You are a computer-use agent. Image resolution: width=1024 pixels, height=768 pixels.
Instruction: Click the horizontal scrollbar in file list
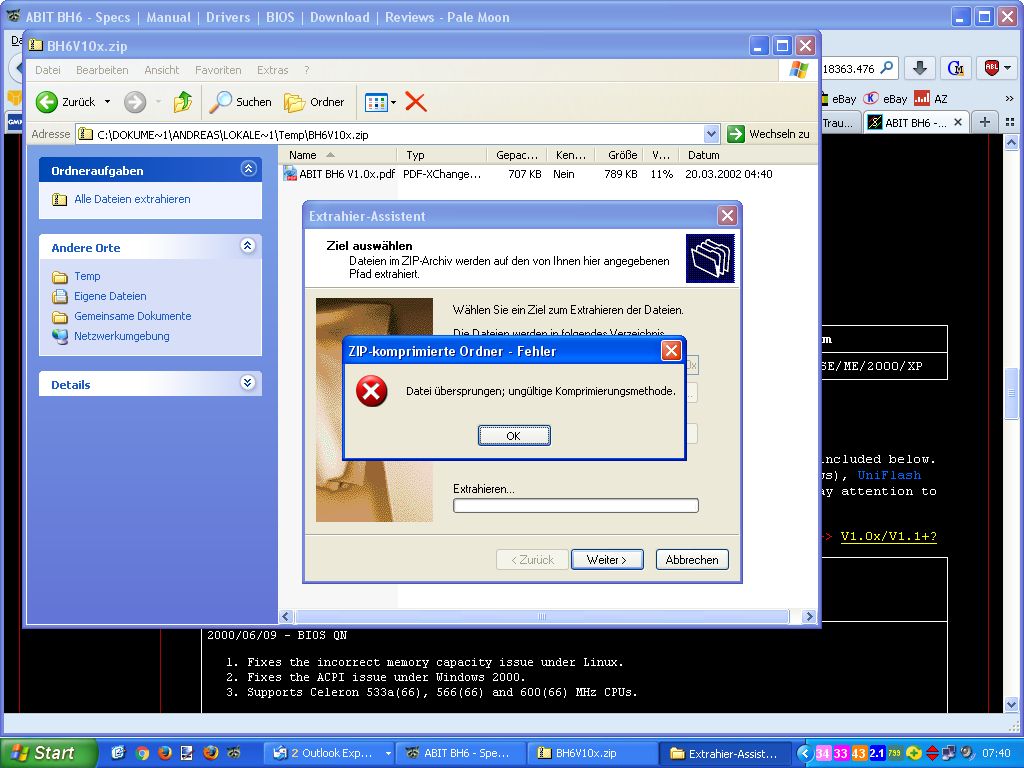click(x=542, y=616)
